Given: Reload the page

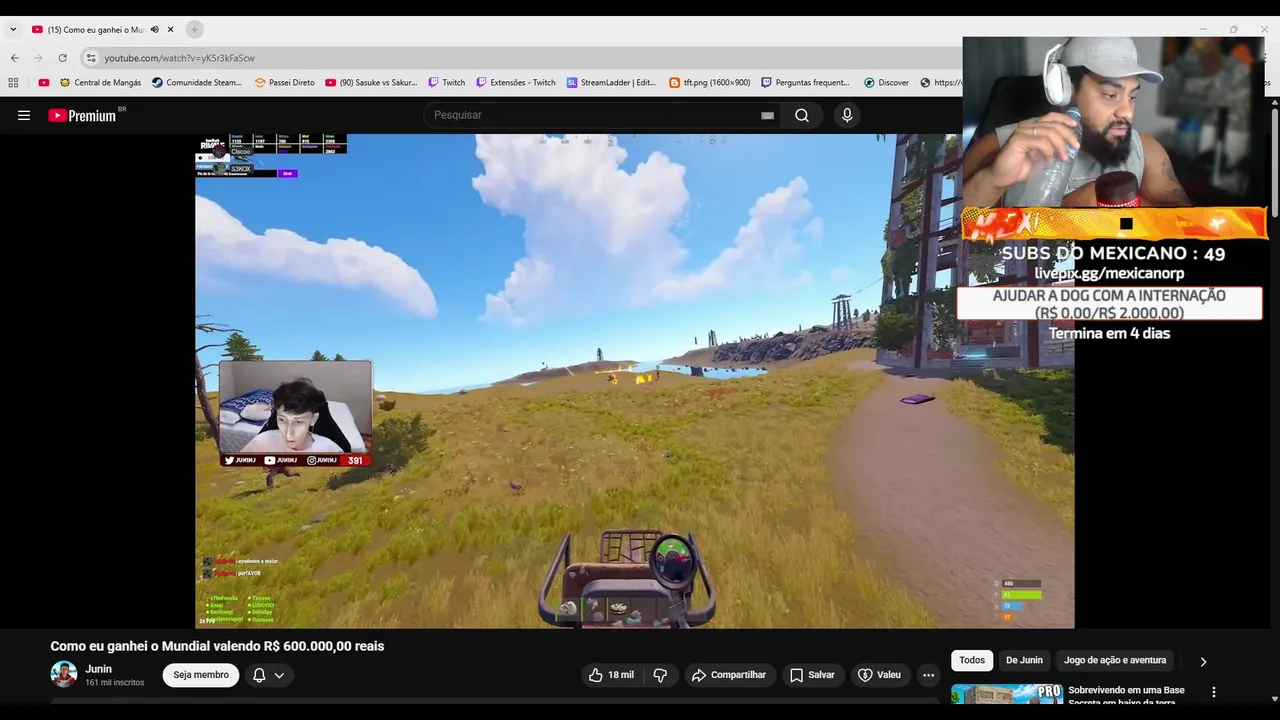Looking at the screenshot, I should pyautogui.click(x=62, y=58).
